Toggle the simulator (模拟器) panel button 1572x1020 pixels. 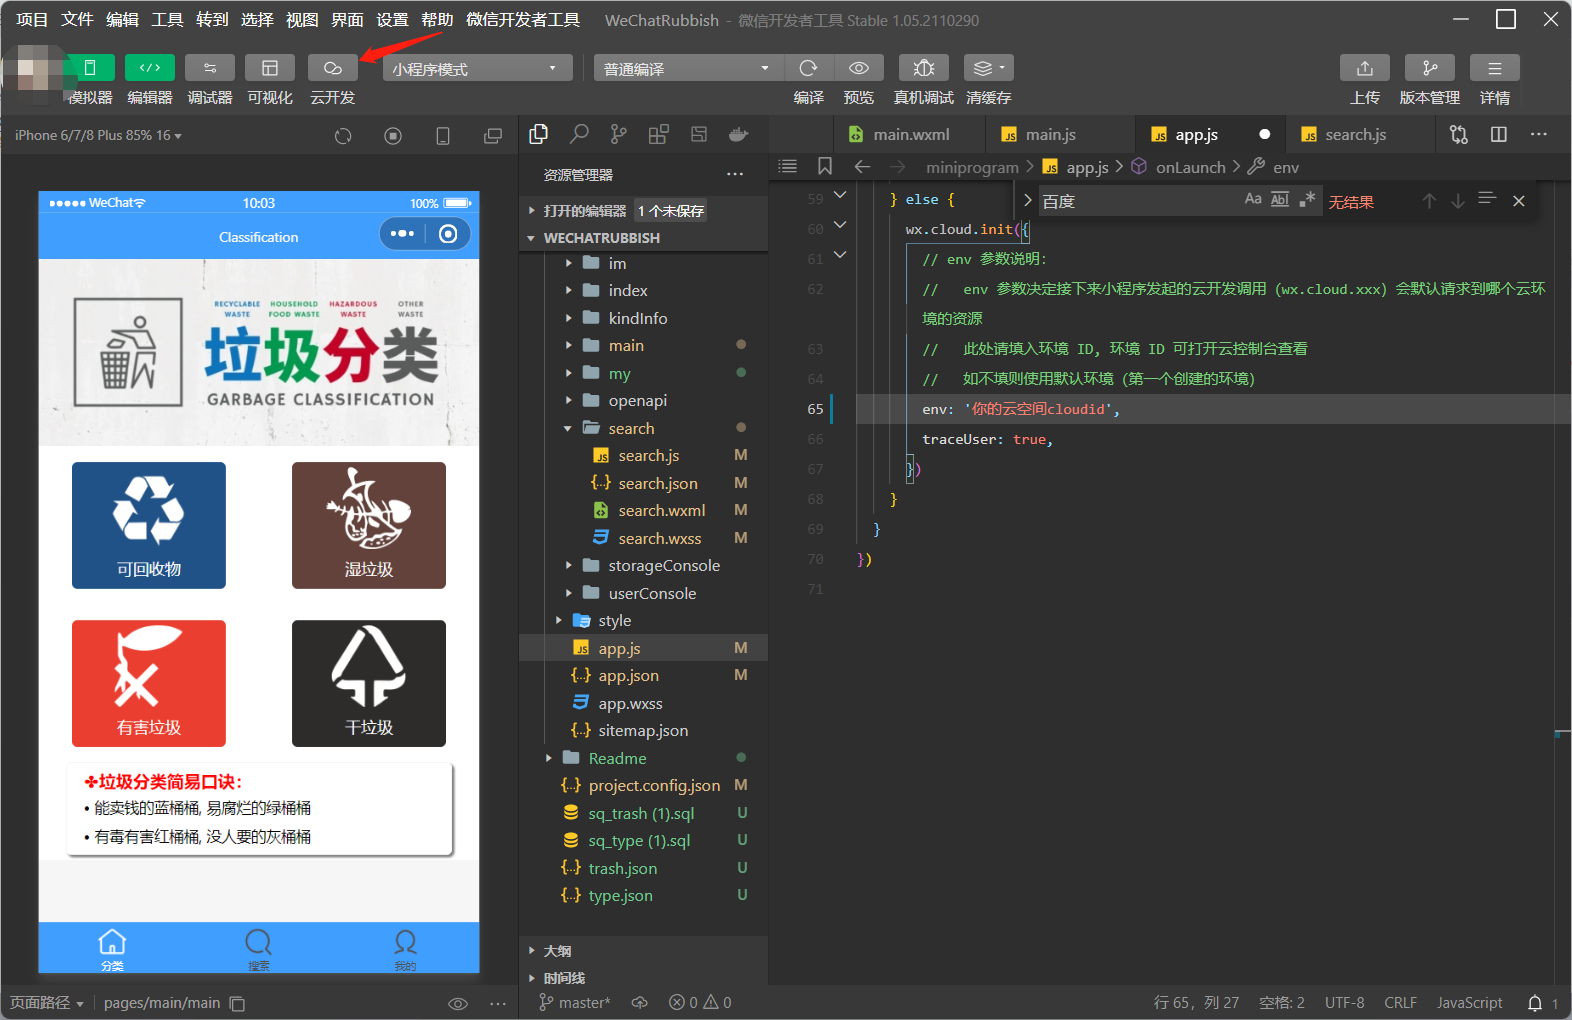coord(90,68)
